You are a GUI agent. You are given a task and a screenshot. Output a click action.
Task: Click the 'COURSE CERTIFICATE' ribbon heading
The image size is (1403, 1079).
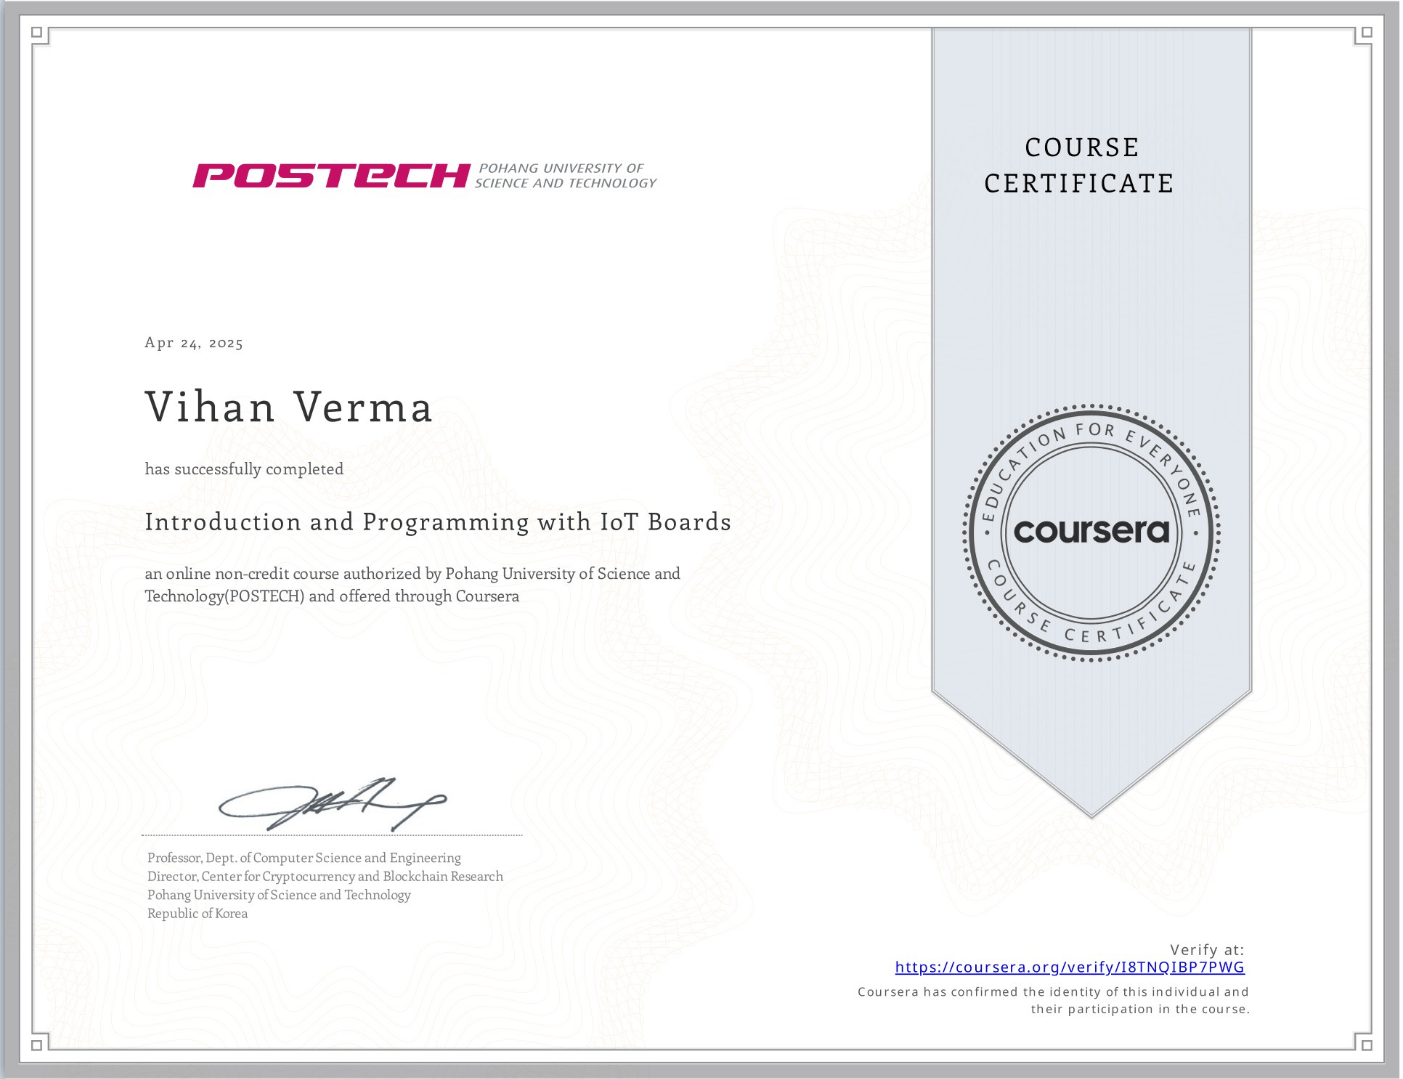pyautogui.click(x=1080, y=166)
